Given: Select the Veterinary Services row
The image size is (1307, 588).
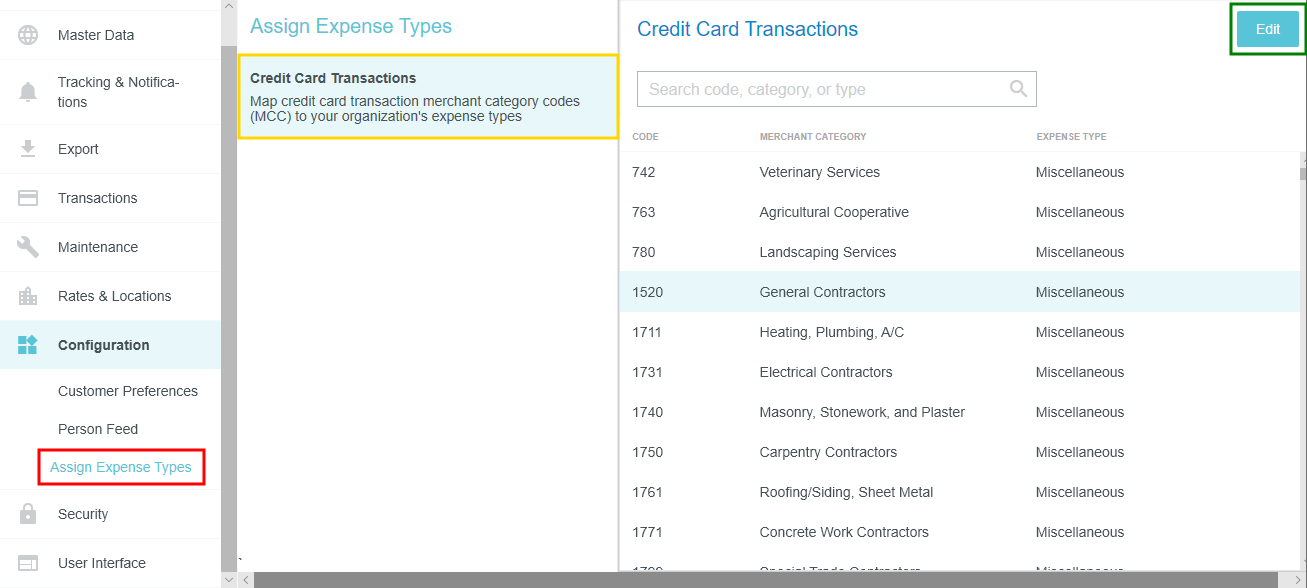Looking at the screenshot, I should [959, 172].
